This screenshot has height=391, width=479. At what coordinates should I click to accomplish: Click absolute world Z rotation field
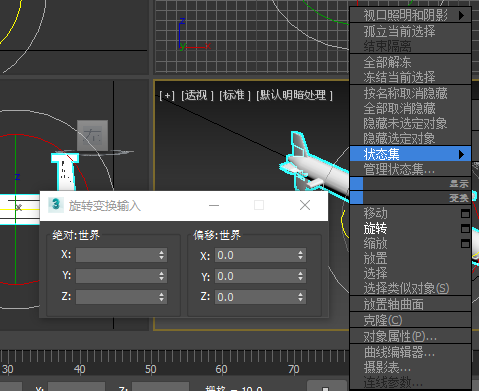click(x=117, y=297)
